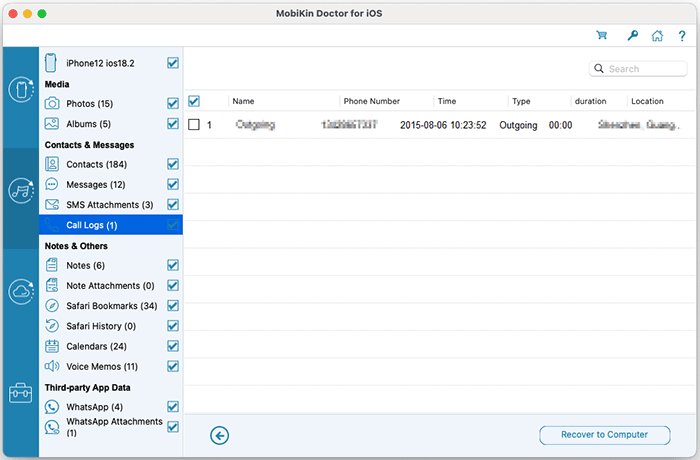Uncheck the Note Attachments (0) checkbox
The image size is (700, 460).
[x=173, y=285]
